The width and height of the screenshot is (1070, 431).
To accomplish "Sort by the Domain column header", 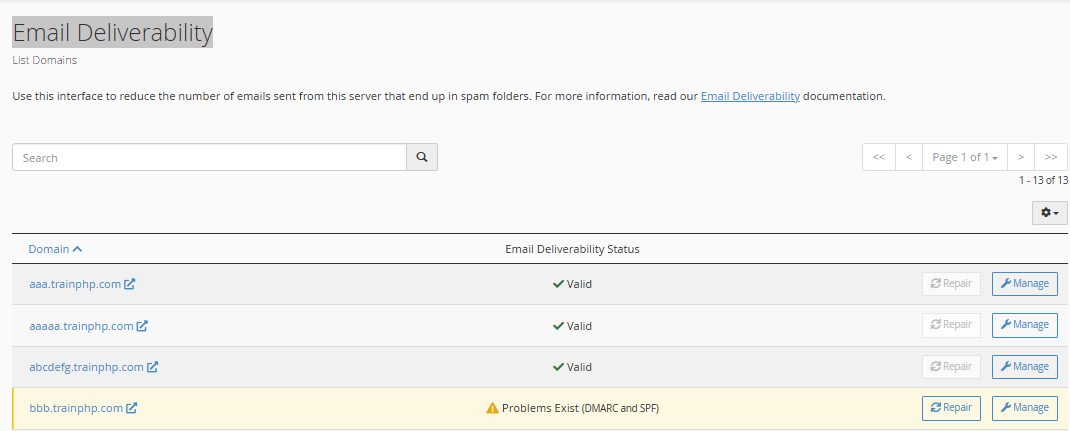I will point(55,249).
